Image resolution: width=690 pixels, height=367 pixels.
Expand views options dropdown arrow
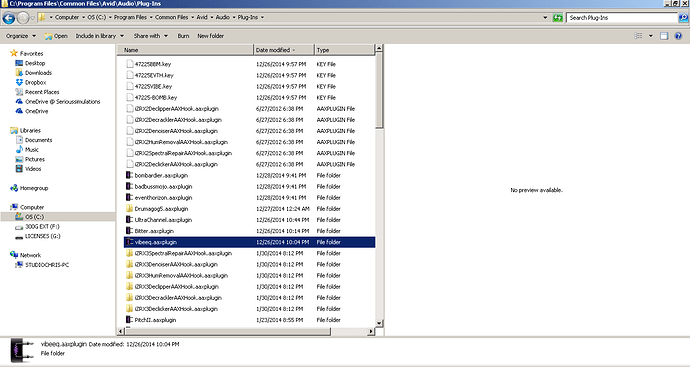pyautogui.click(x=650, y=36)
